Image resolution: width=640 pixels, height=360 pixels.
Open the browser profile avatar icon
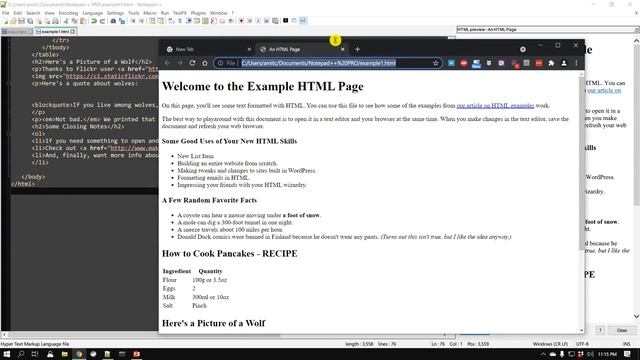564,63
